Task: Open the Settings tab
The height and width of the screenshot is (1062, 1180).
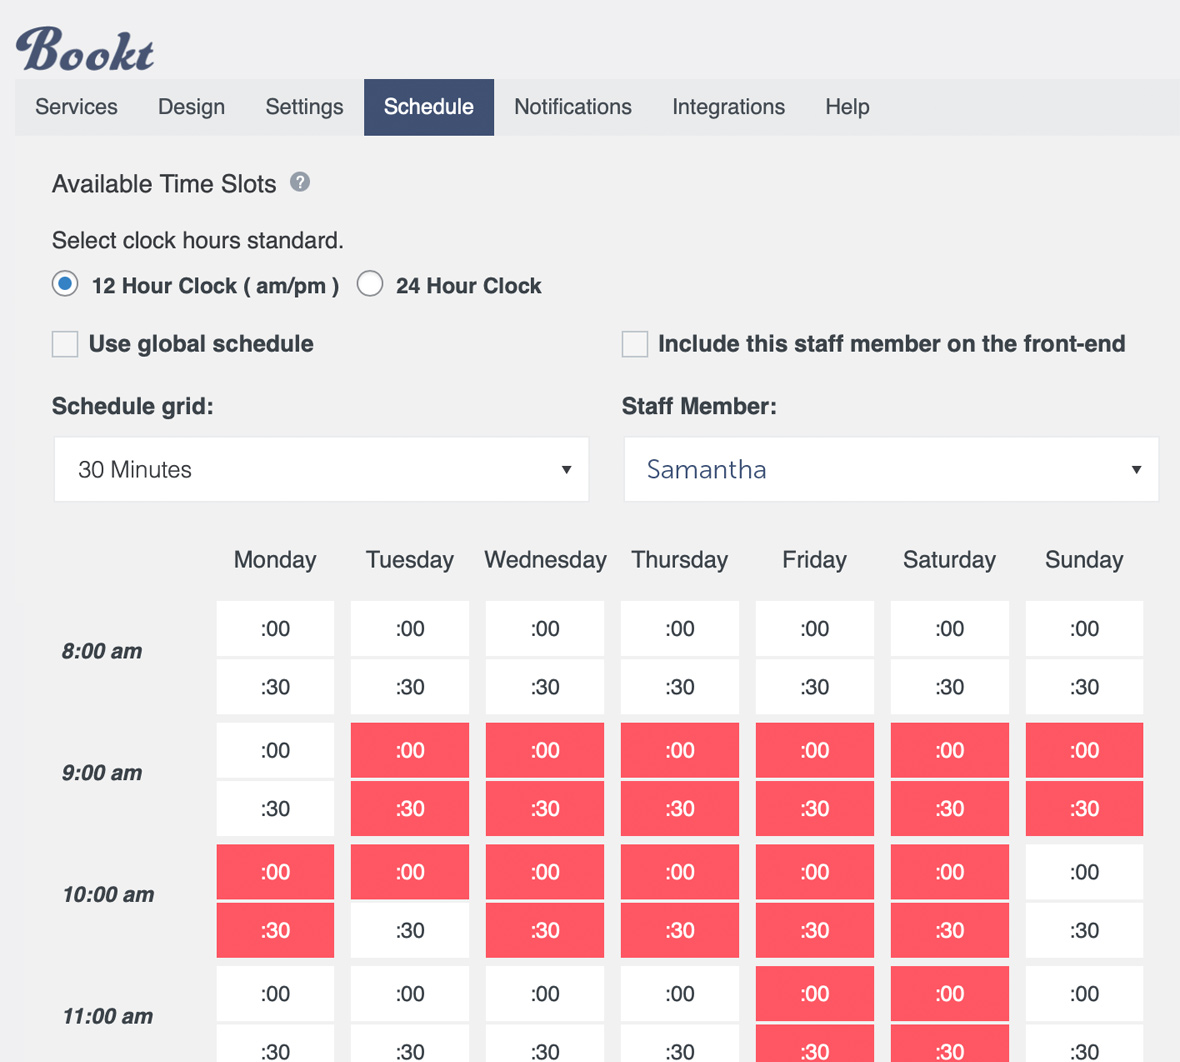Action: [x=304, y=107]
